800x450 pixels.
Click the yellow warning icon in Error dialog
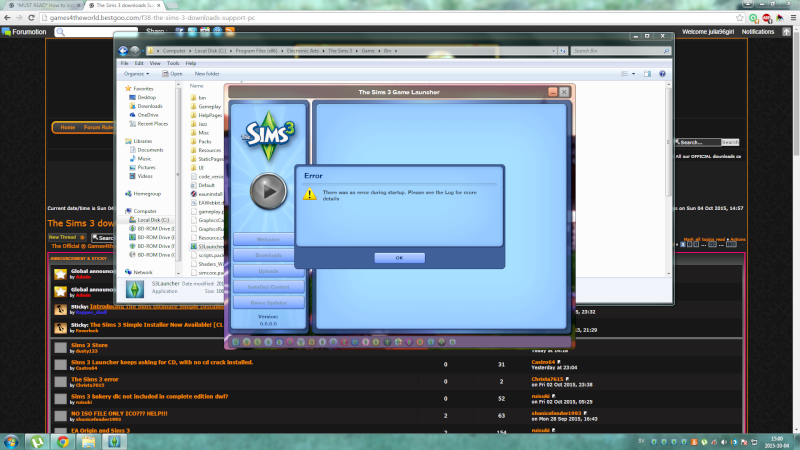310,194
